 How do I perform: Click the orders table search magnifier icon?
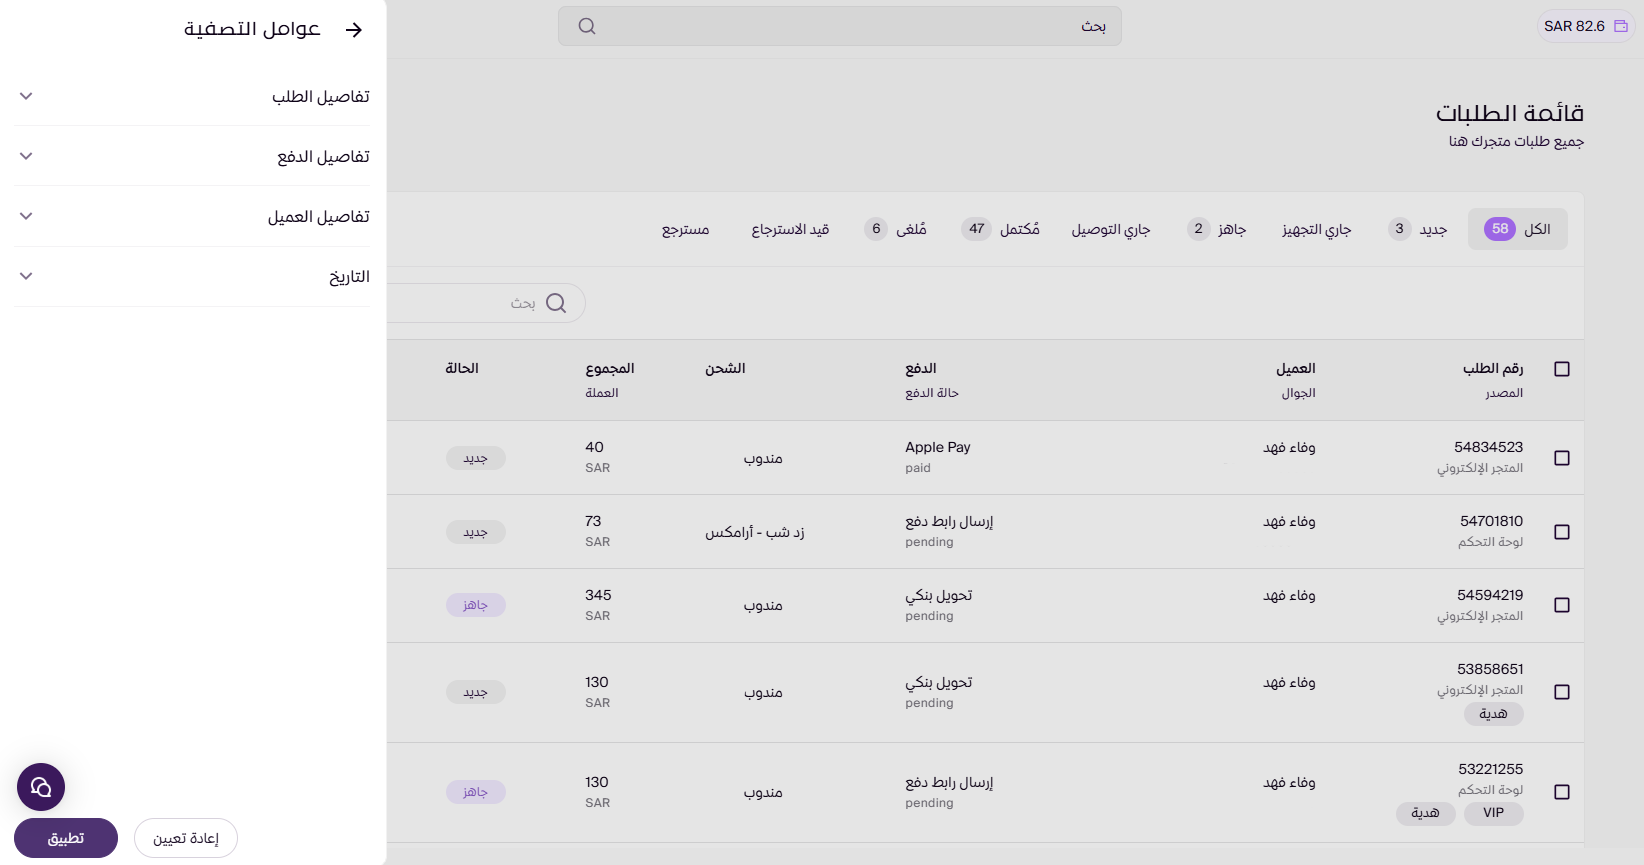(556, 303)
